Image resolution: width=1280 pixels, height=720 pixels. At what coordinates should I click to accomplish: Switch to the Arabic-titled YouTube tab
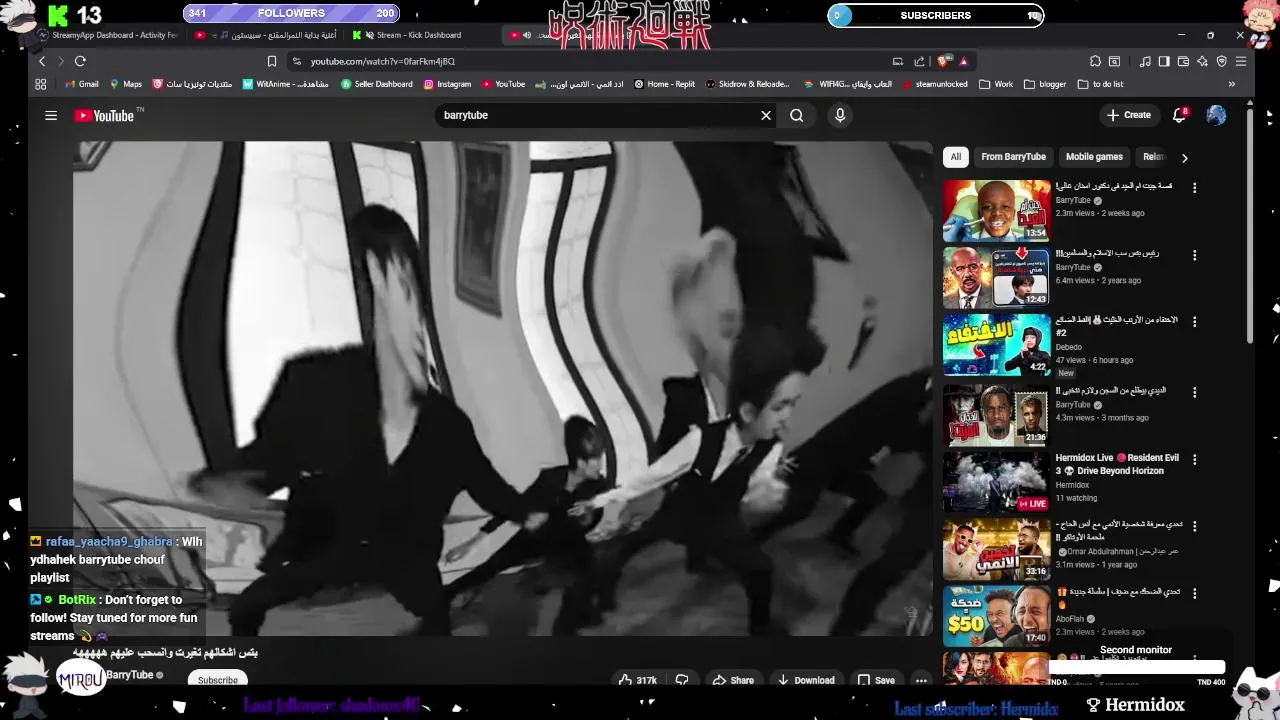264,35
